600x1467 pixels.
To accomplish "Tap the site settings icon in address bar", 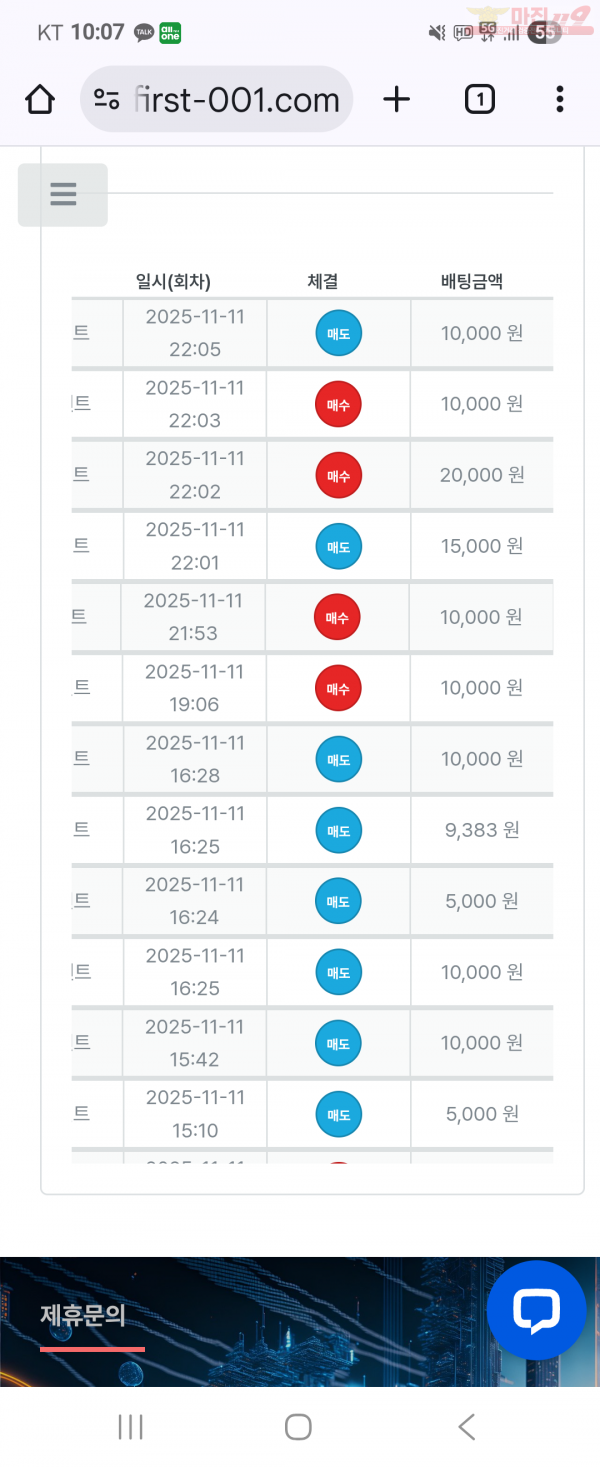I will point(106,99).
